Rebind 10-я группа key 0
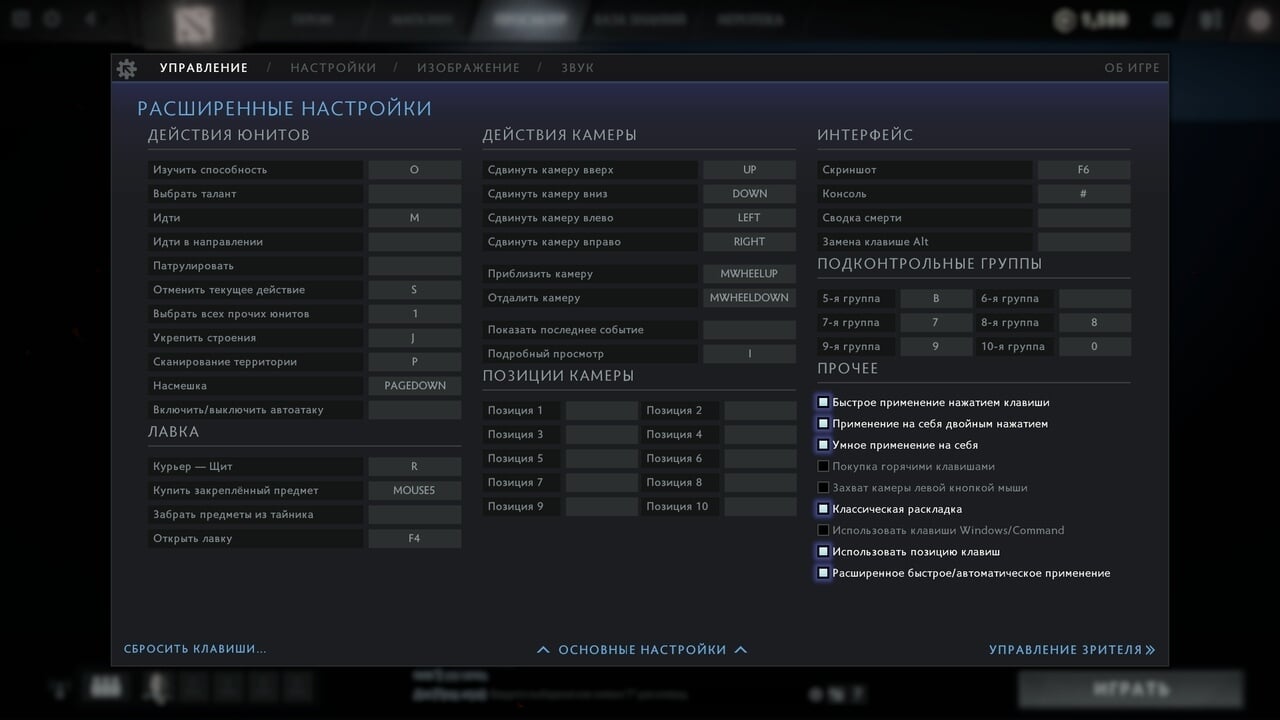Viewport: 1280px width, 720px height. click(x=1095, y=347)
